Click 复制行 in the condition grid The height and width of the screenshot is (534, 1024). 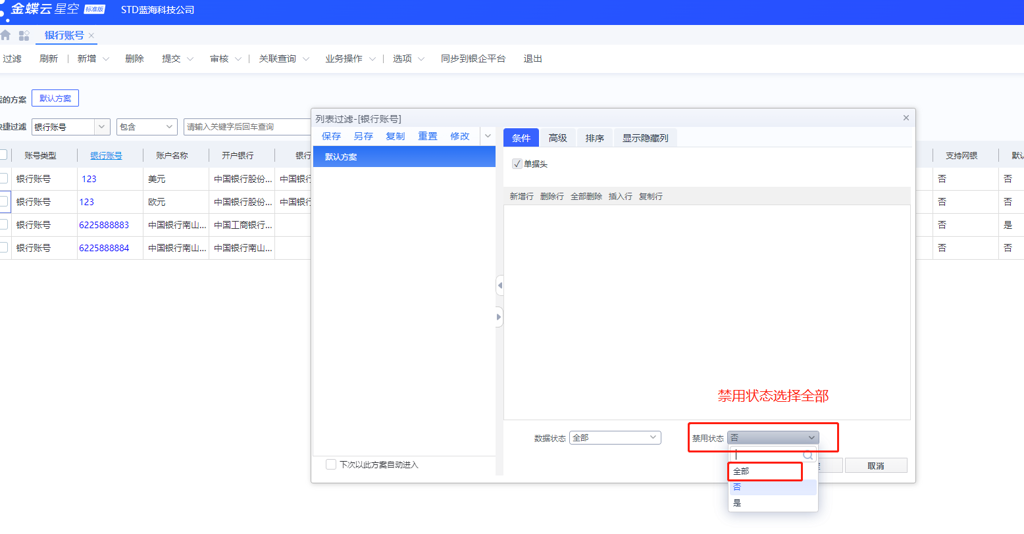coord(650,196)
